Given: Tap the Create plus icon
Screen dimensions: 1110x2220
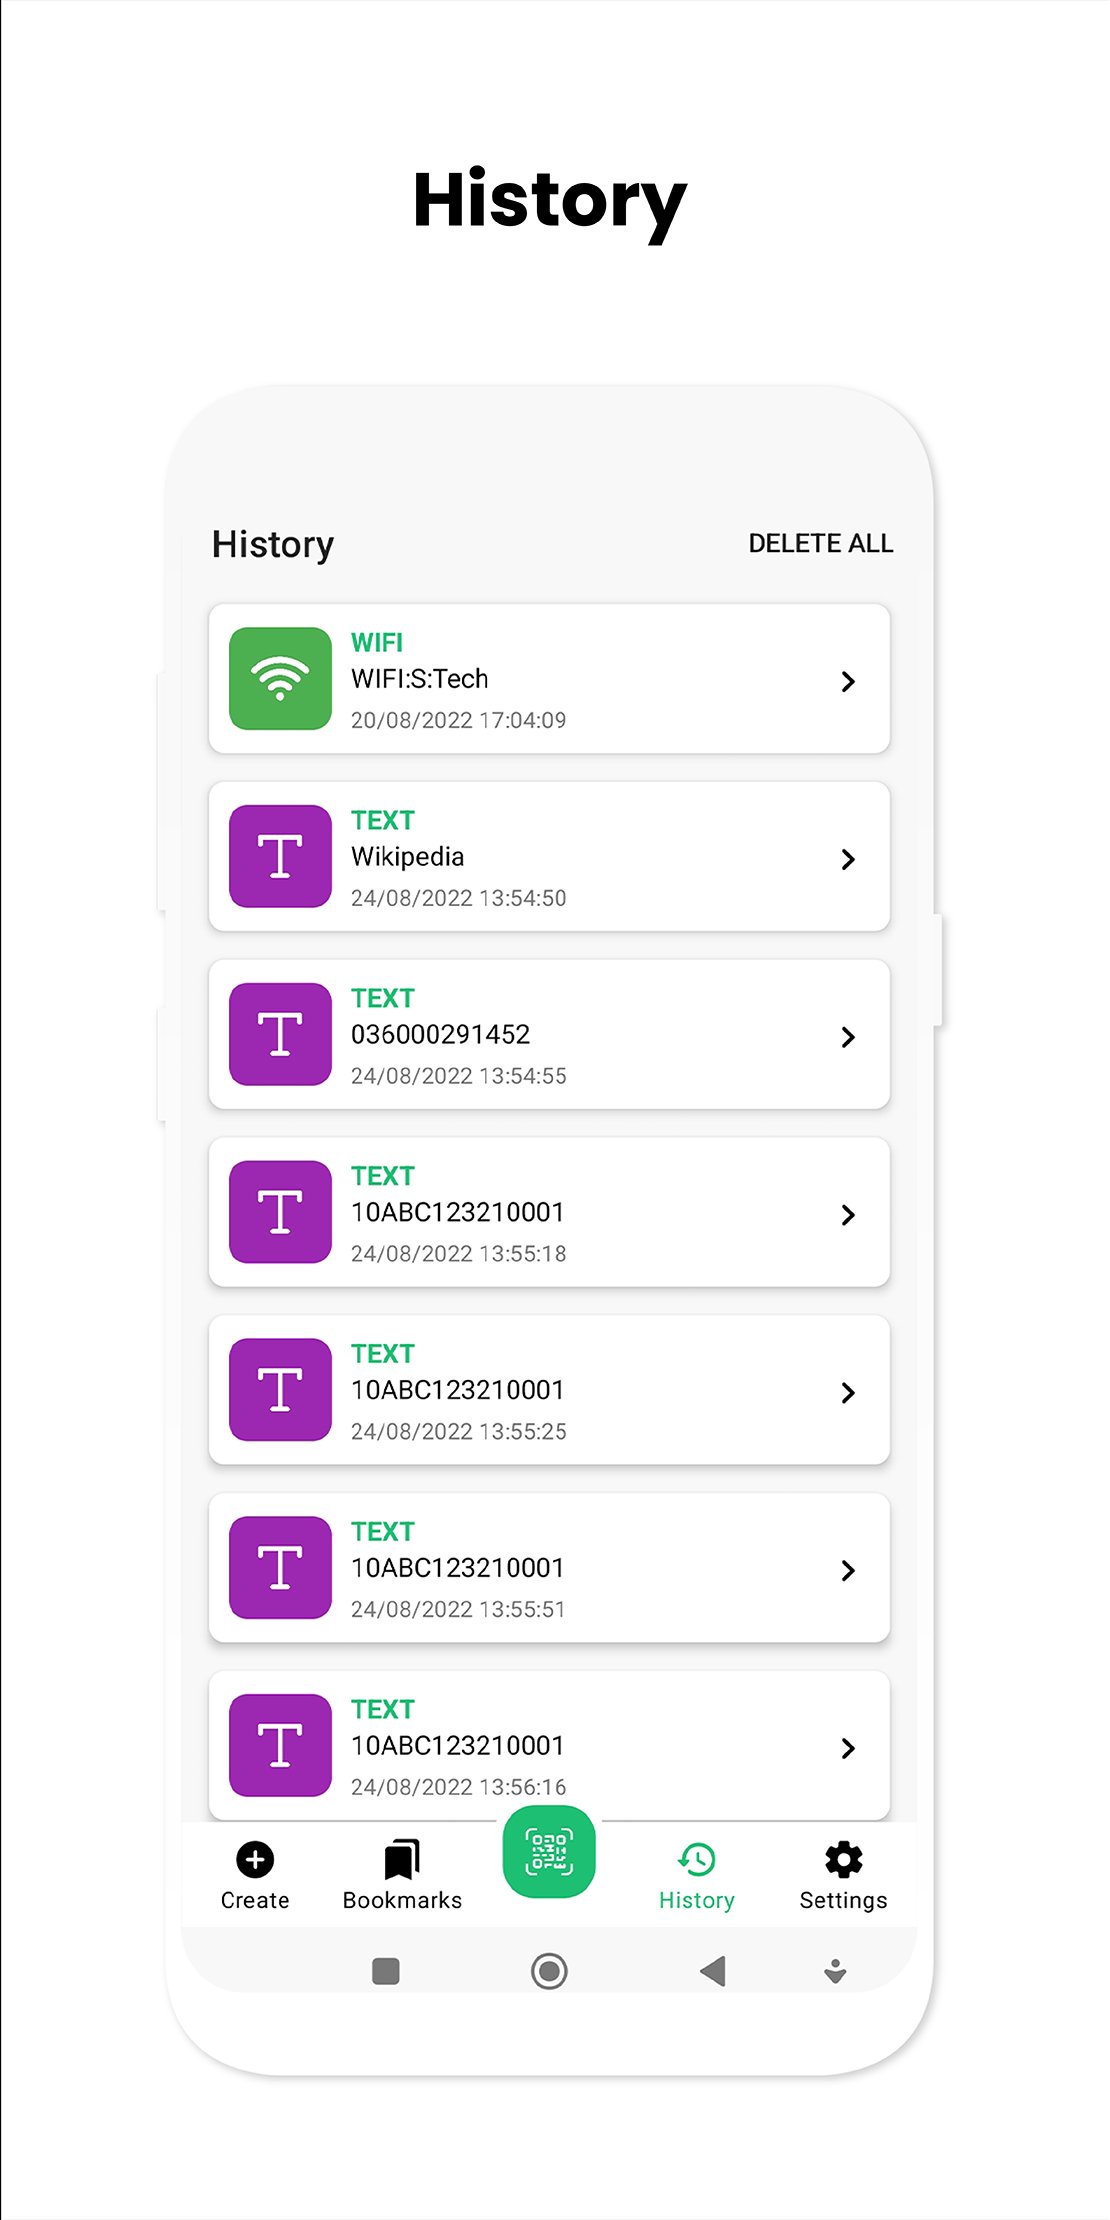Looking at the screenshot, I should [x=255, y=1860].
